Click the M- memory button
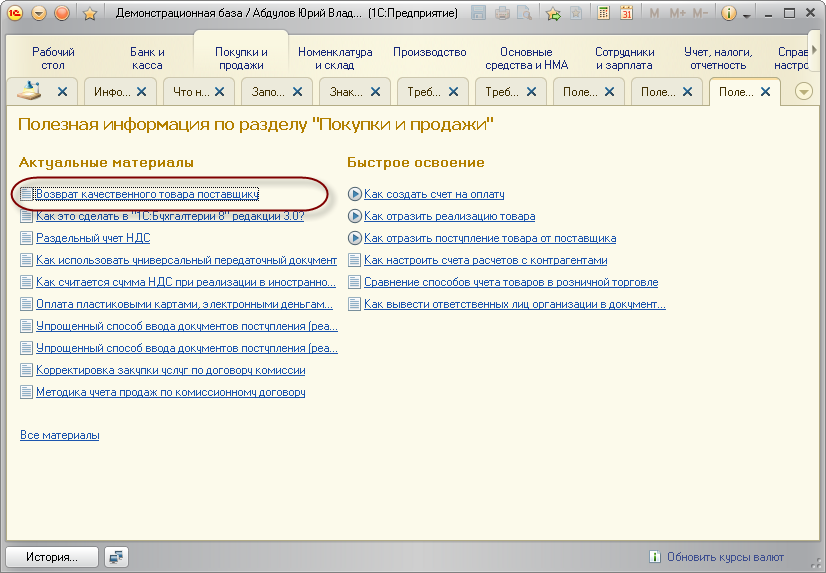 tap(700, 13)
